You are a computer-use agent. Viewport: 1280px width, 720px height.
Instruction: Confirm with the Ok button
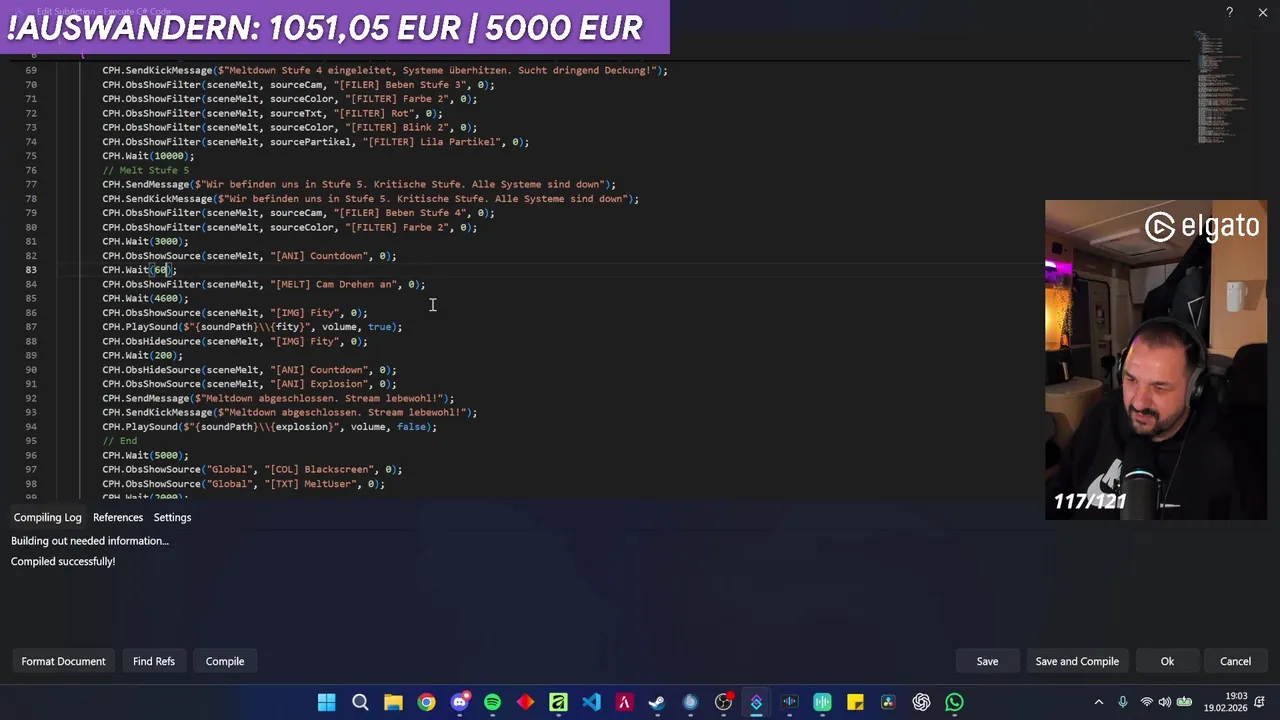pos(1167,661)
